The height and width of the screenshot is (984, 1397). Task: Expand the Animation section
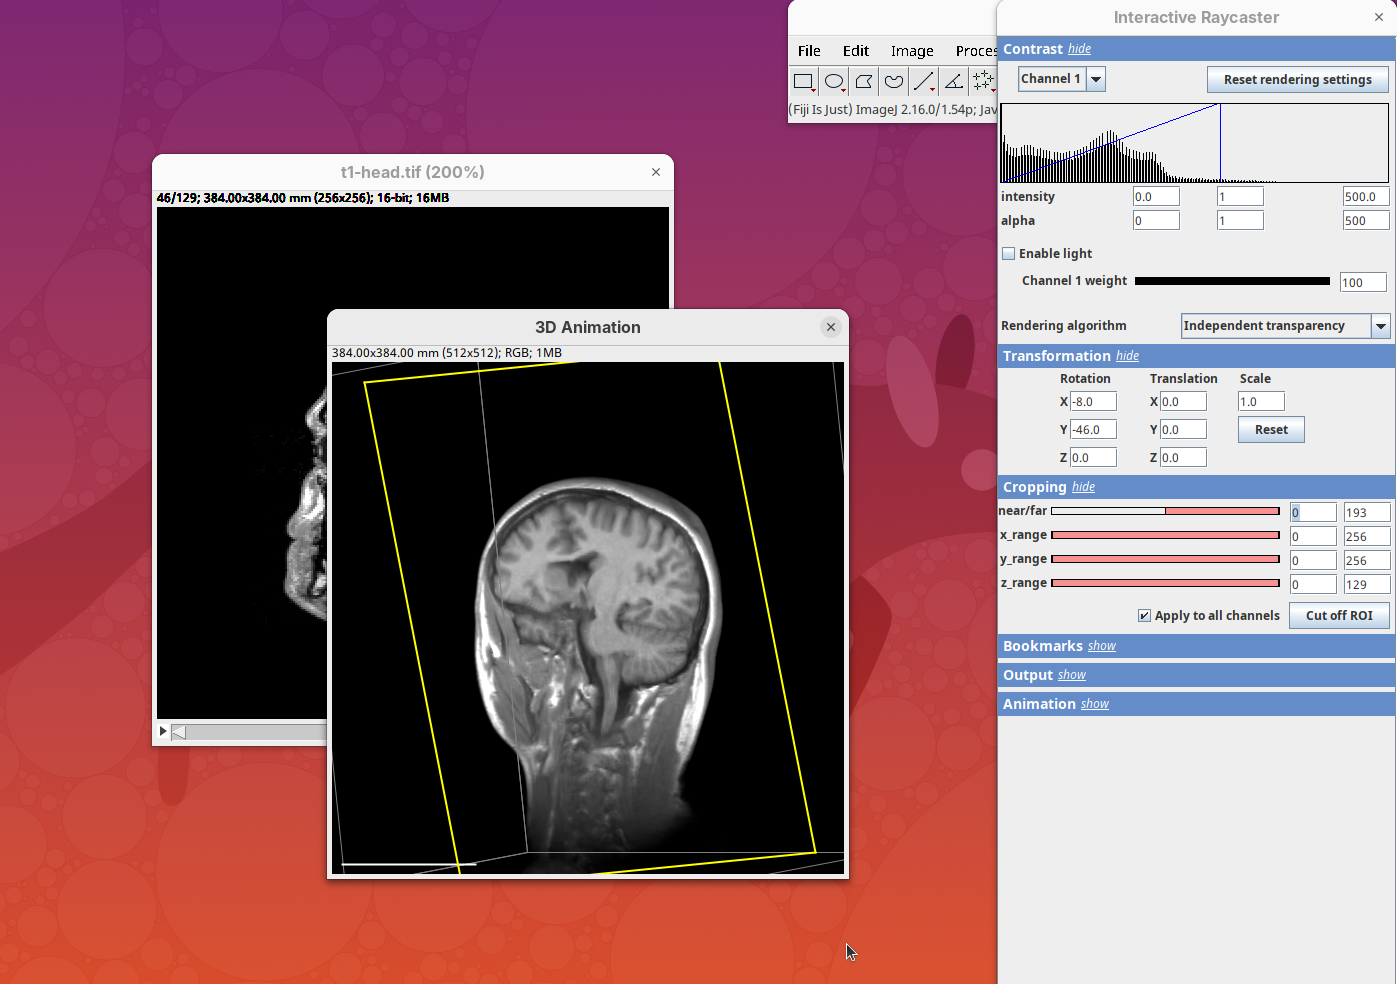pos(1094,704)
